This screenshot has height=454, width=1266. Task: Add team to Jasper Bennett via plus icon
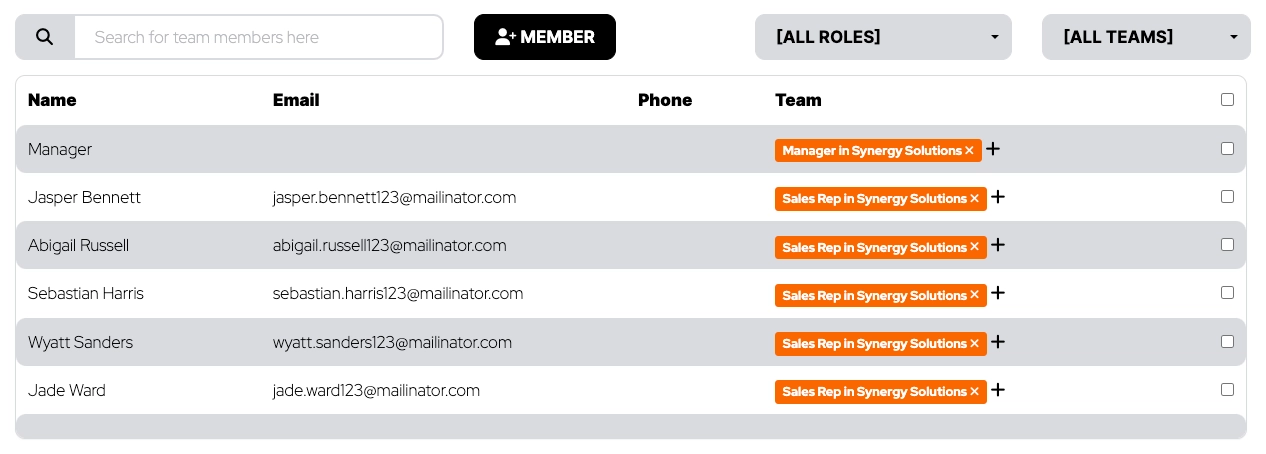coord(998,197)
